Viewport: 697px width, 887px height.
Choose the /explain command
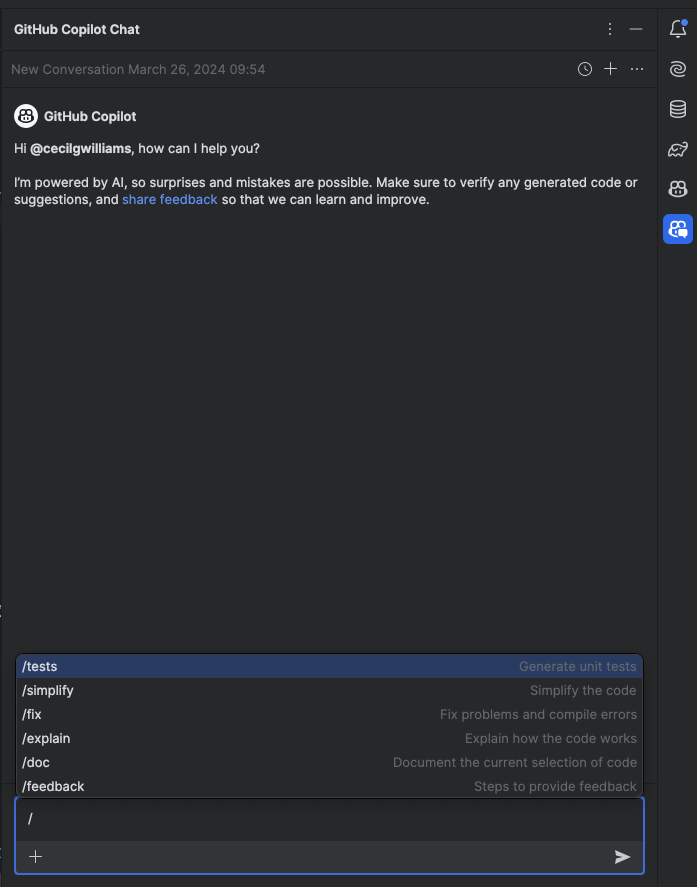pos(329,738)
